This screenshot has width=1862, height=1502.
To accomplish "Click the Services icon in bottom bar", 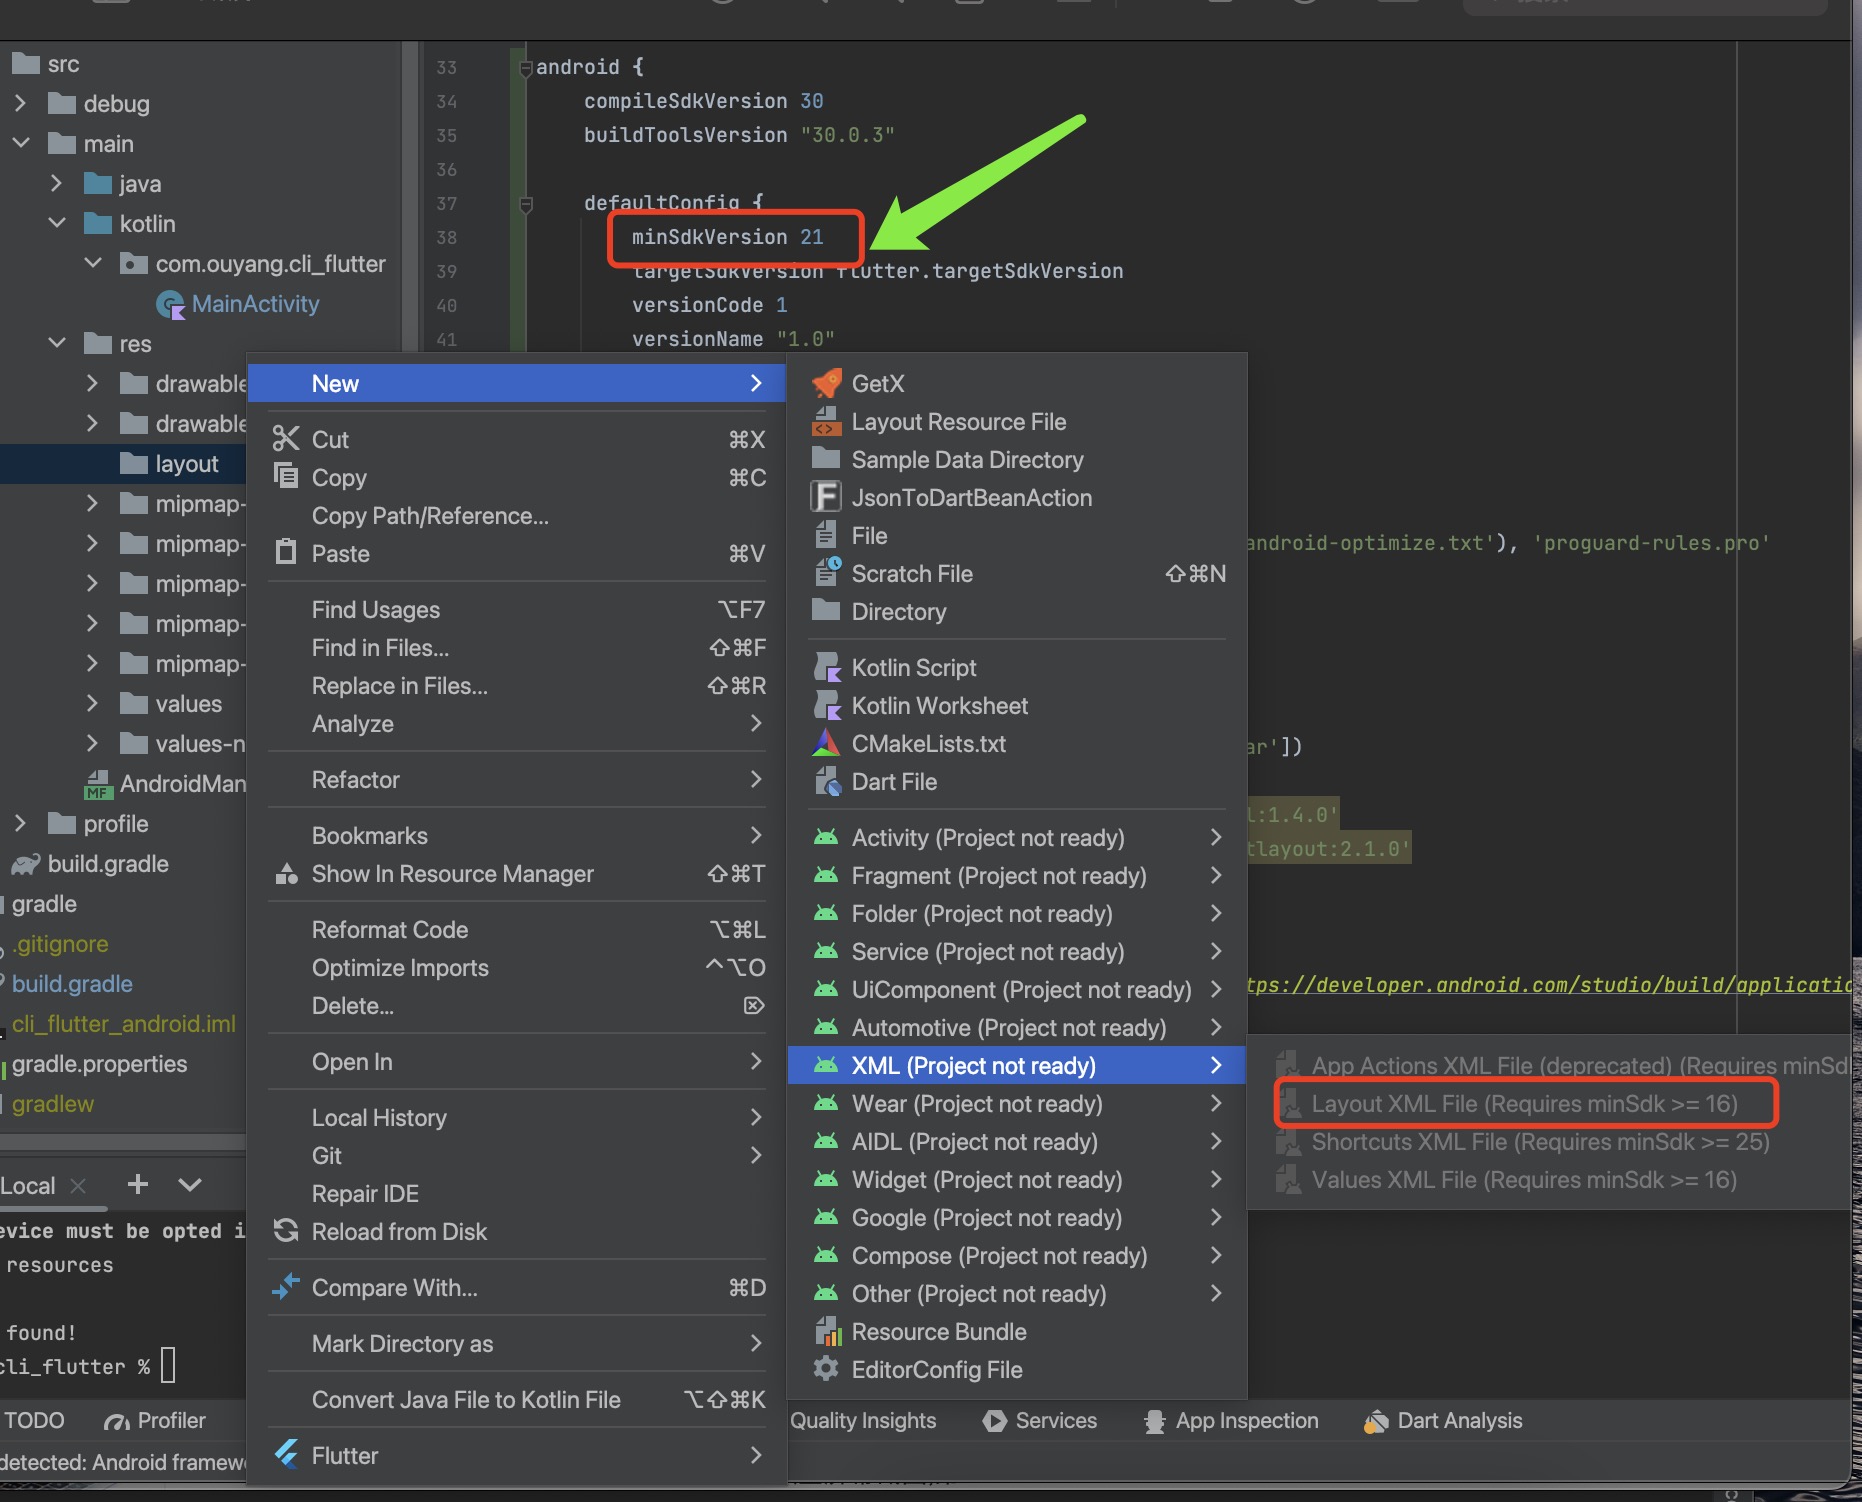I will click(x=994, y=1421).
